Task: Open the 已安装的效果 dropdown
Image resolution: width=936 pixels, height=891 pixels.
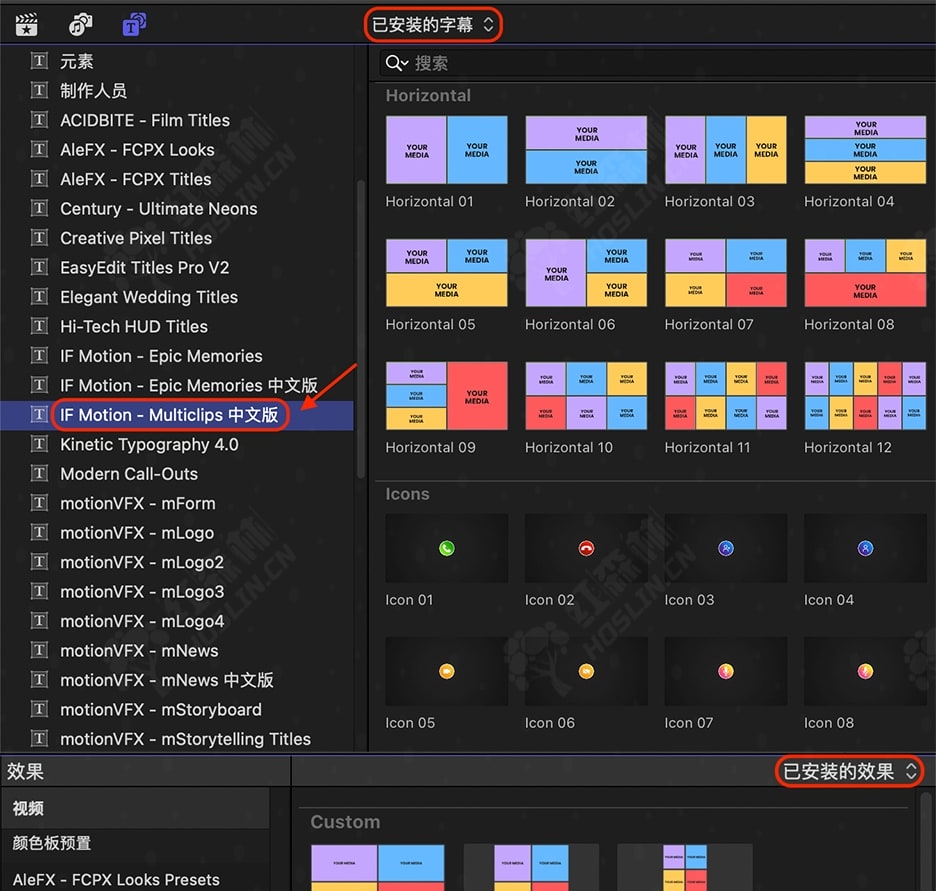Action: [849, 771]
